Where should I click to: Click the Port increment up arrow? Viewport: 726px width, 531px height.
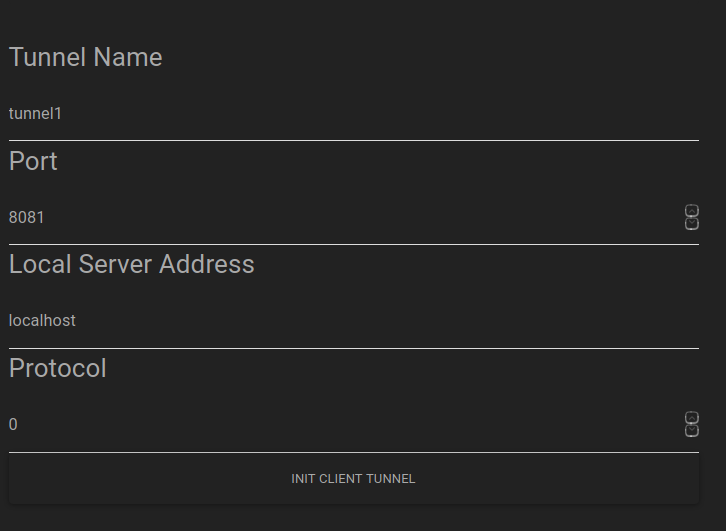[691, 211]
